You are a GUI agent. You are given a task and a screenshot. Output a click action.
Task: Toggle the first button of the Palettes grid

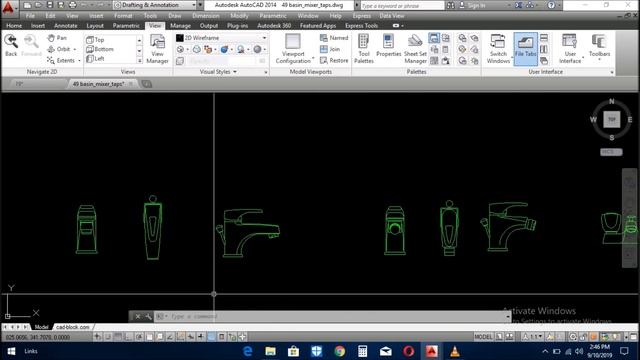tap(434, 38)
